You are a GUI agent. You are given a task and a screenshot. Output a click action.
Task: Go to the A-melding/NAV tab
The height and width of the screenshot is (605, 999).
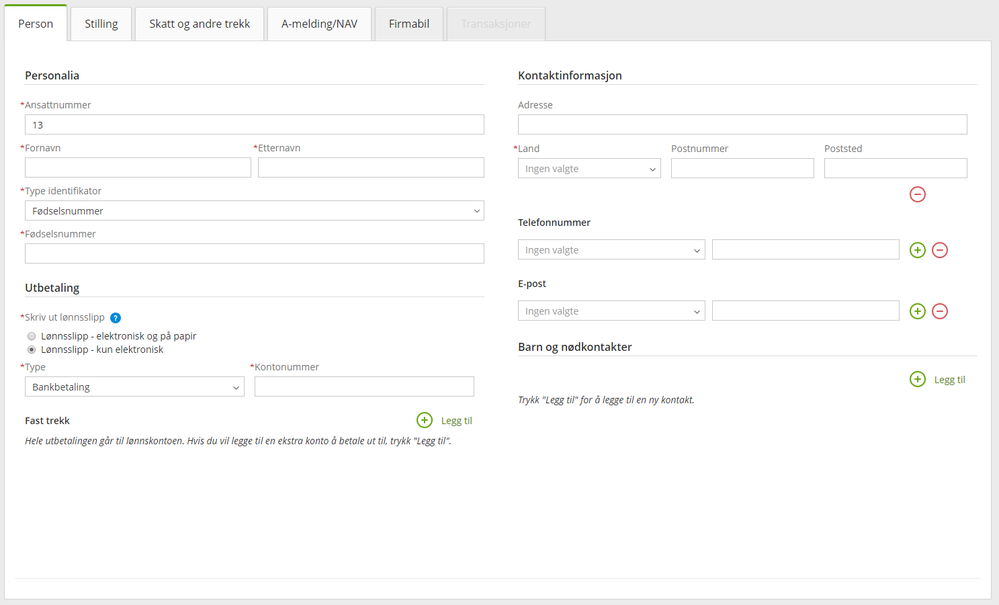point(319,24)
